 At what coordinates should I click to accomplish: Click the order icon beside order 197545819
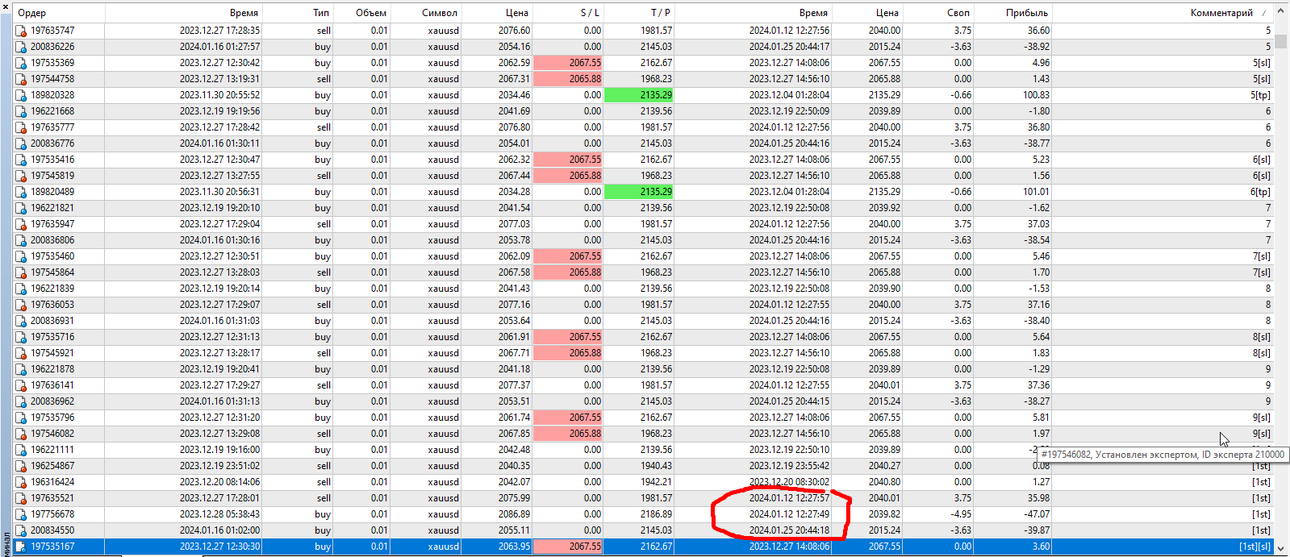coord(21,175)
